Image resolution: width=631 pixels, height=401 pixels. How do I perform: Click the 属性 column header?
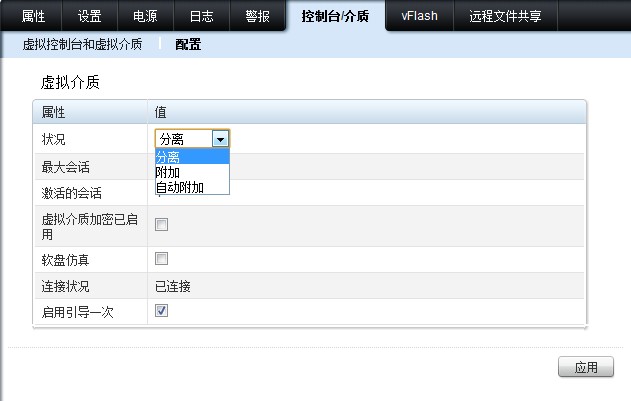coord(53,112)
